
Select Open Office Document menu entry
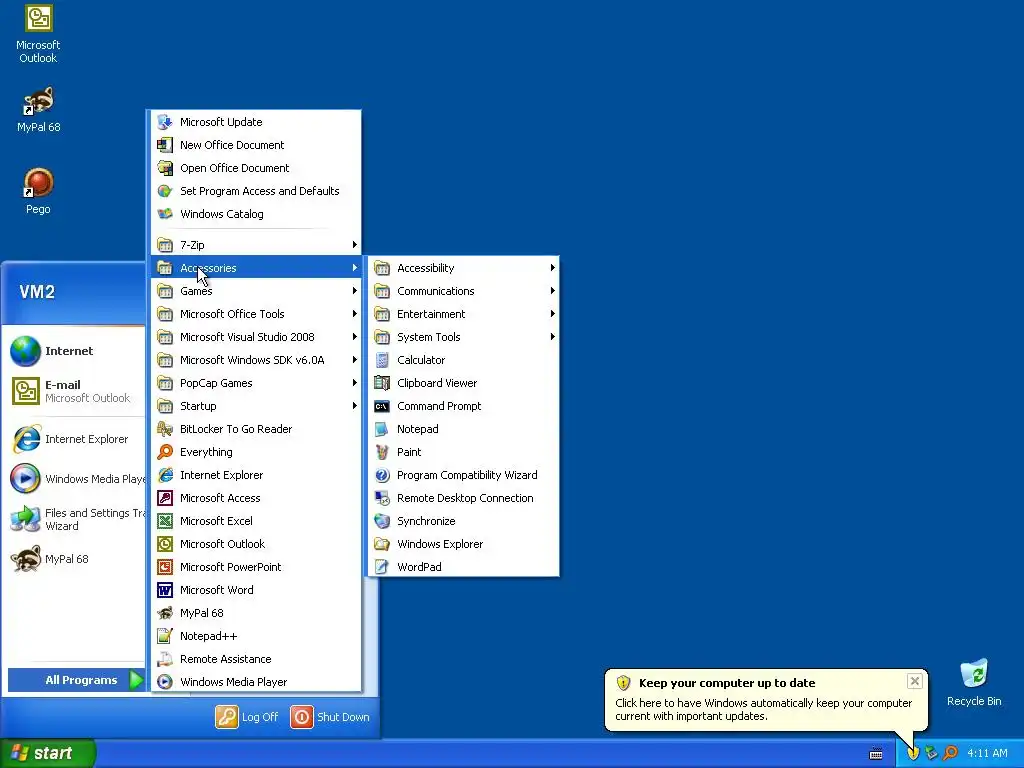[x=255, y=168]
